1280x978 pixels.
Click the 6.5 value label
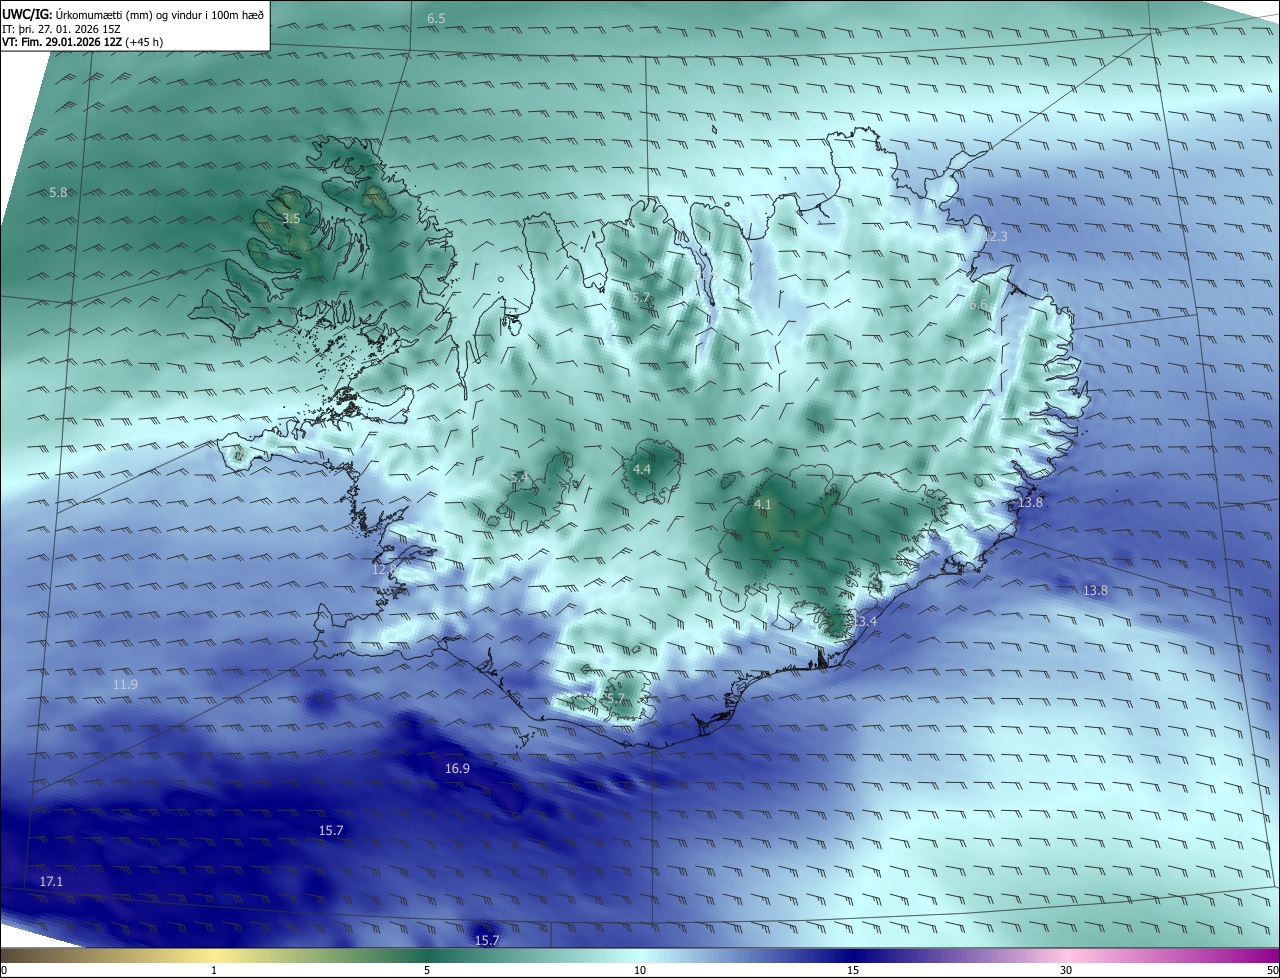click(x=436, y=19)
